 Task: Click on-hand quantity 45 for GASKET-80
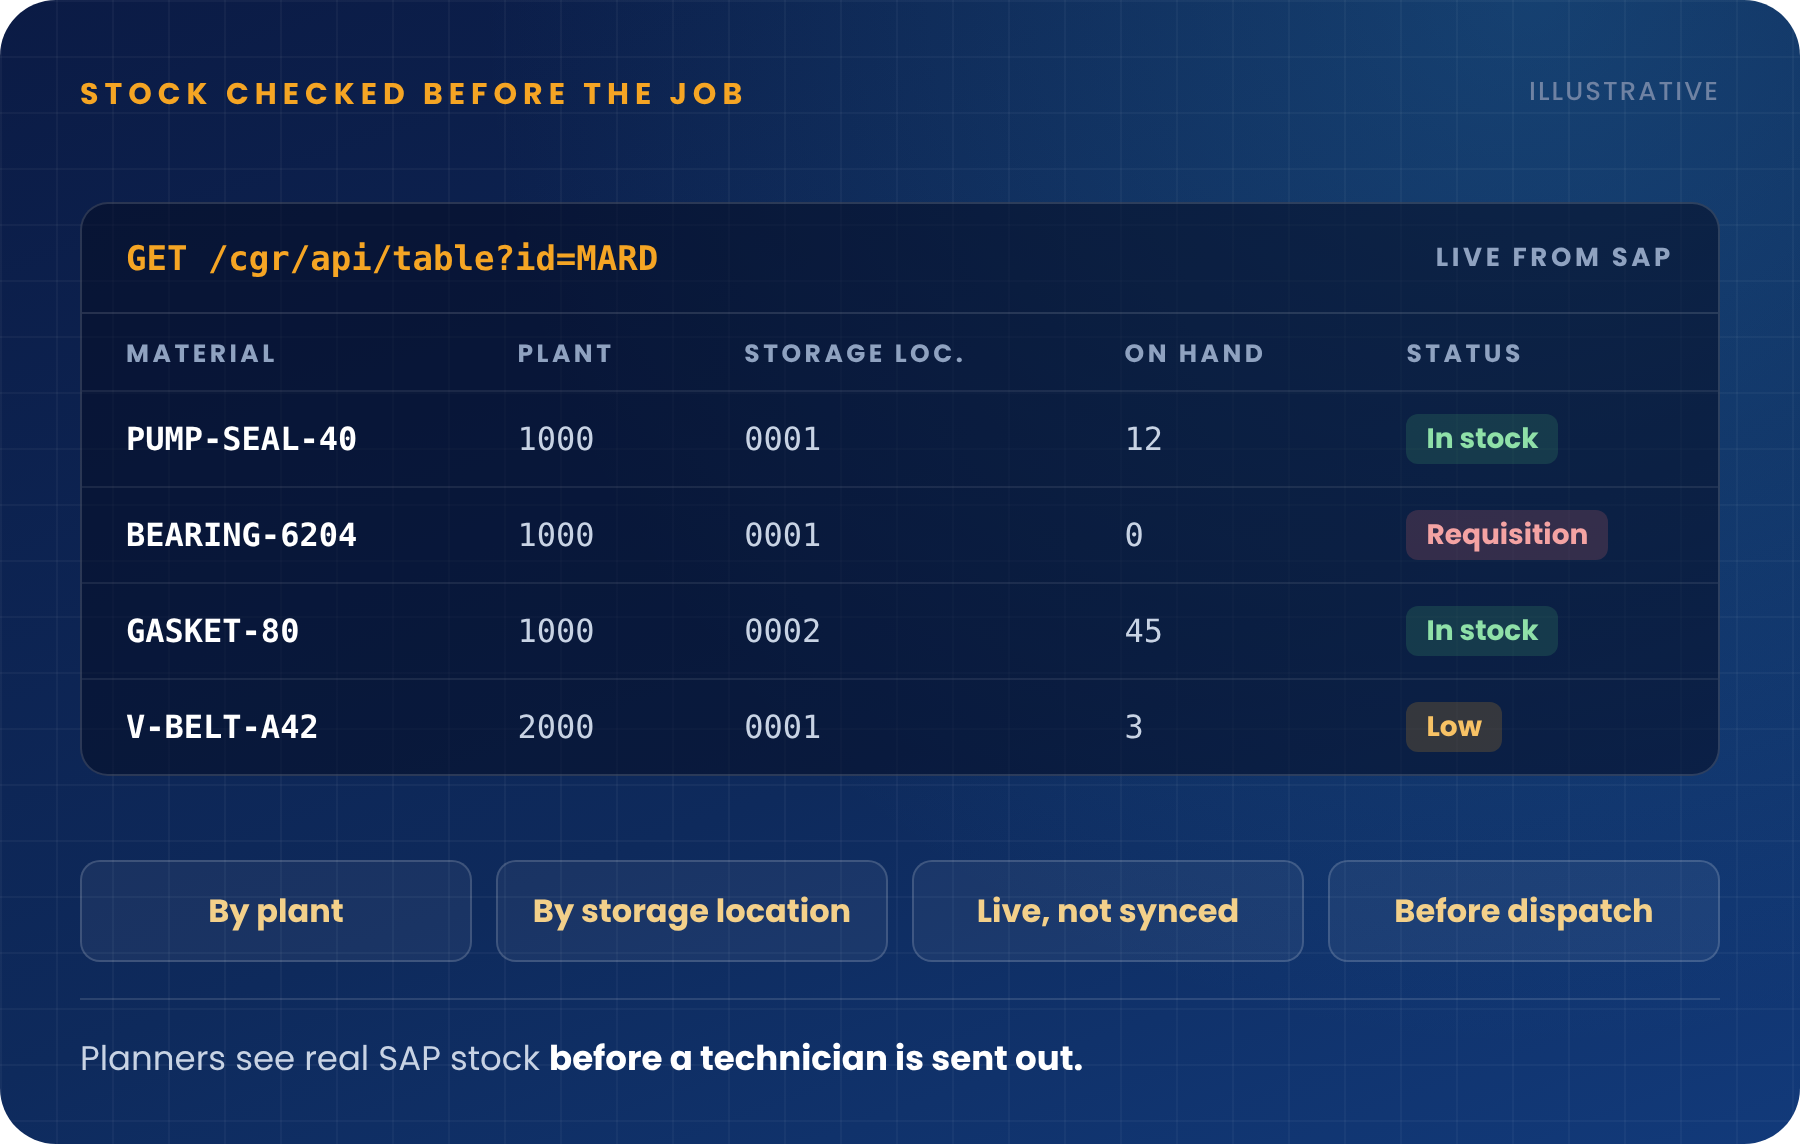[x=1143, y=631]
